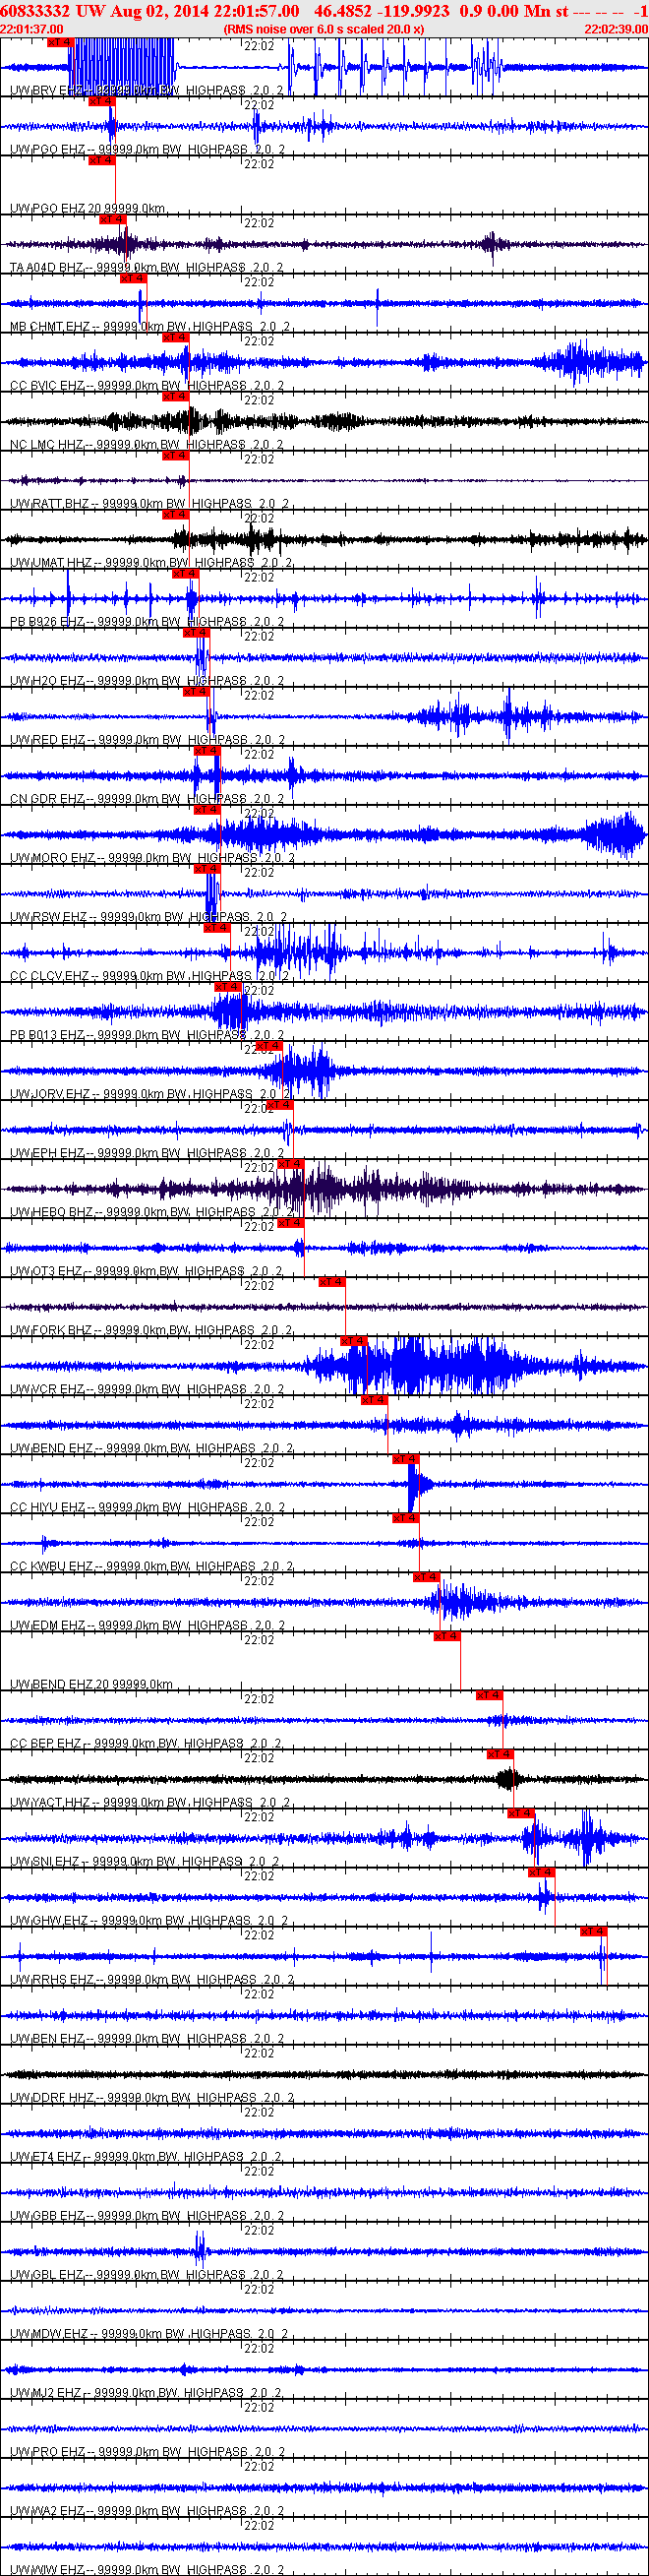649x2576 pixels.
Task: Click the end time 22:02:39.00
Action: pyautogui.click(x=616, y=29)
